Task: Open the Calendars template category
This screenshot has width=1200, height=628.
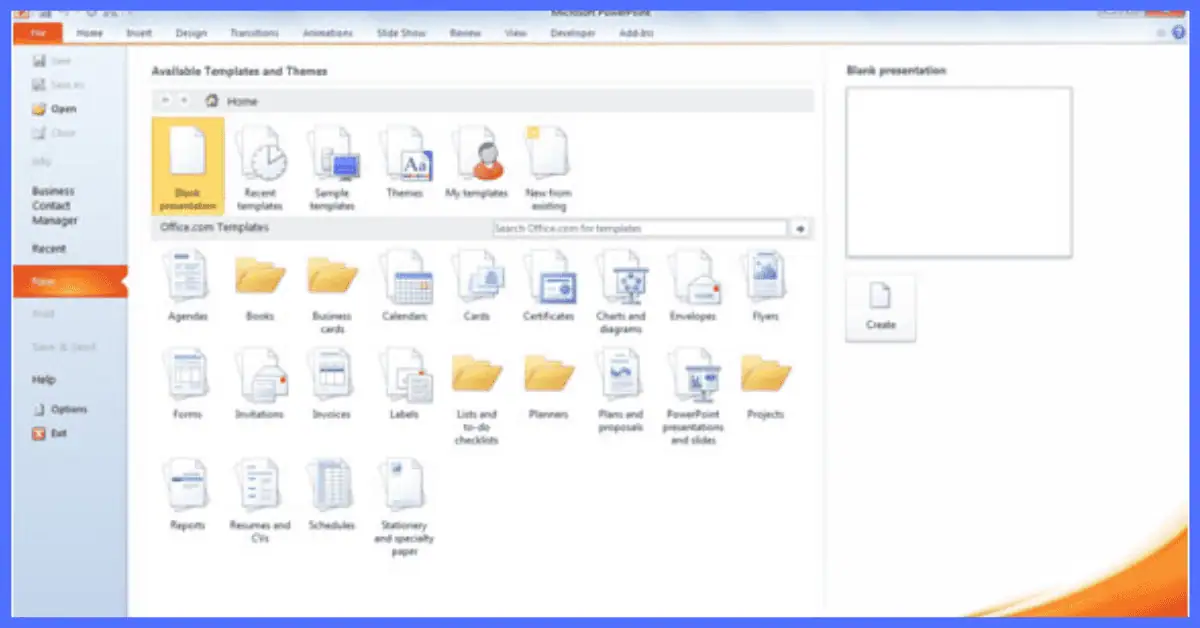Action: 405,286
